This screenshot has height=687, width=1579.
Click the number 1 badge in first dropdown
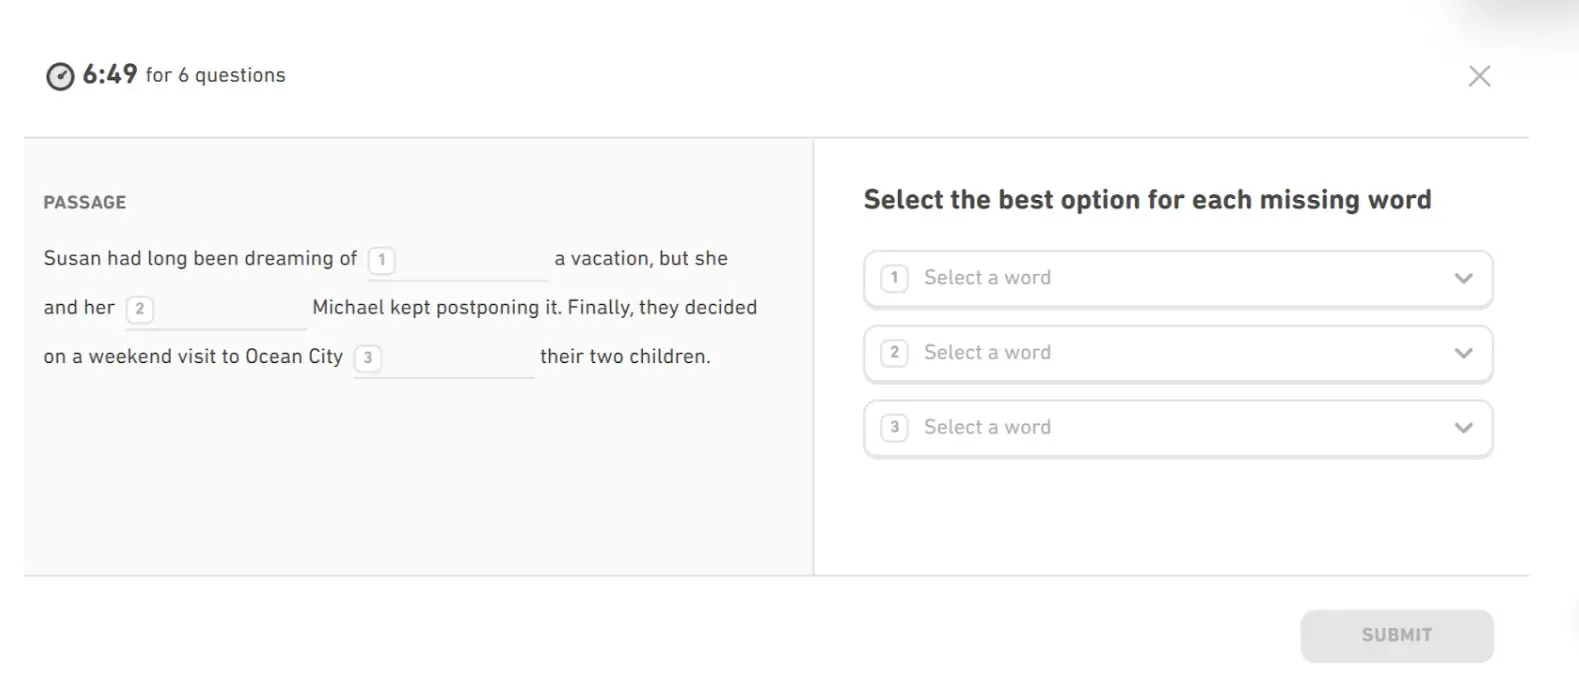click(894, 278)
